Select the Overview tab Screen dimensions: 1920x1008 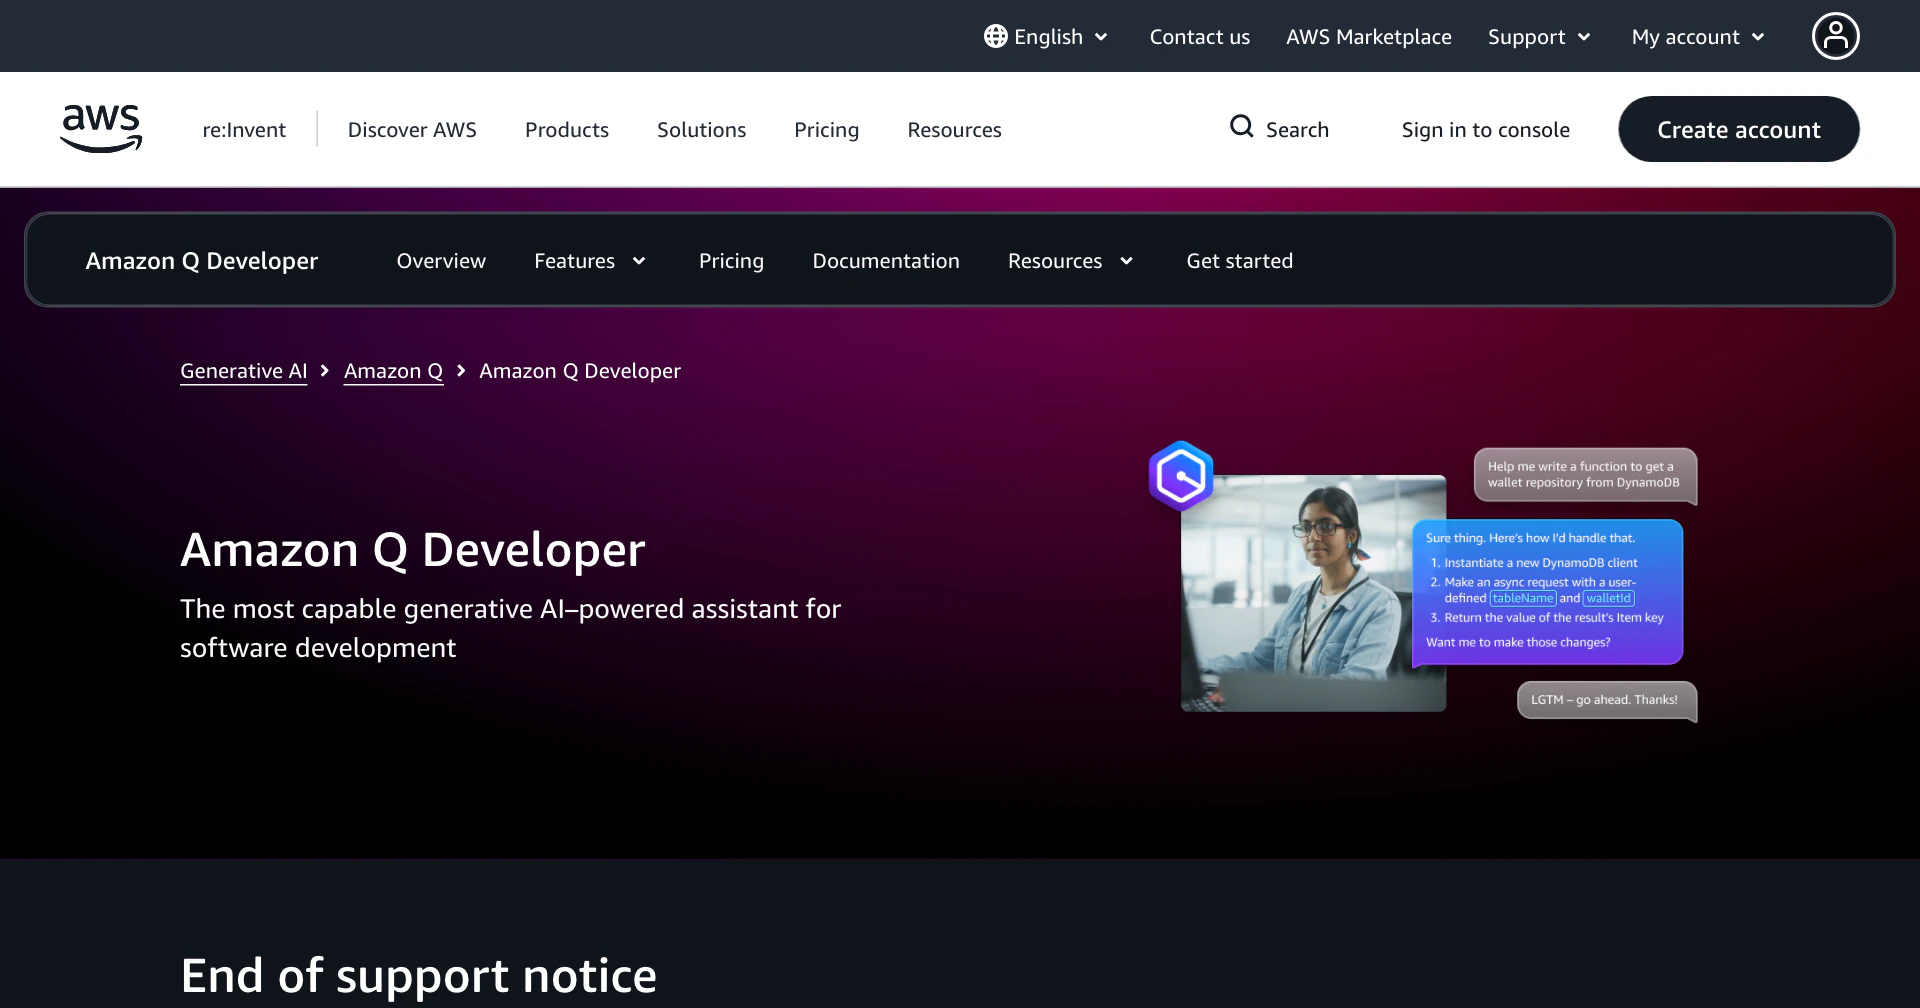pyautogui.click(x=441, y=261)
